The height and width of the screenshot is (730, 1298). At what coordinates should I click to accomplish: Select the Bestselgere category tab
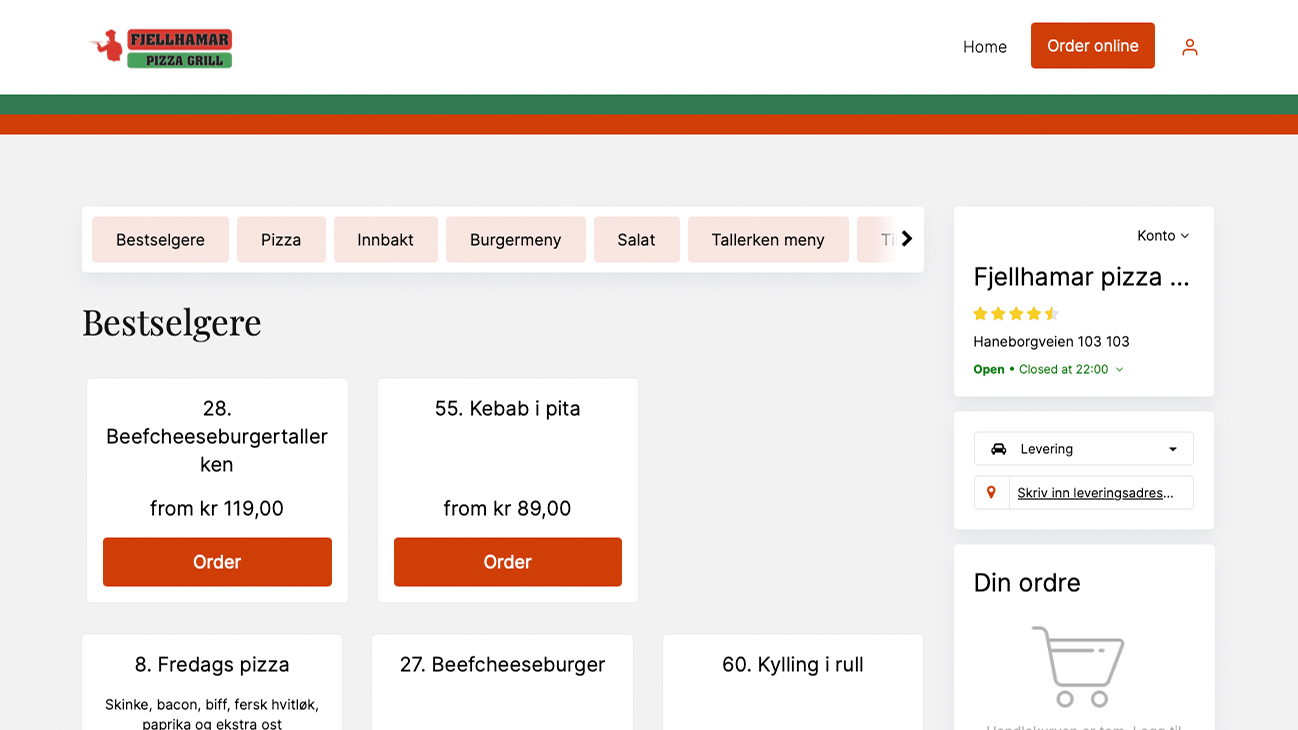(x=160, y=240)
